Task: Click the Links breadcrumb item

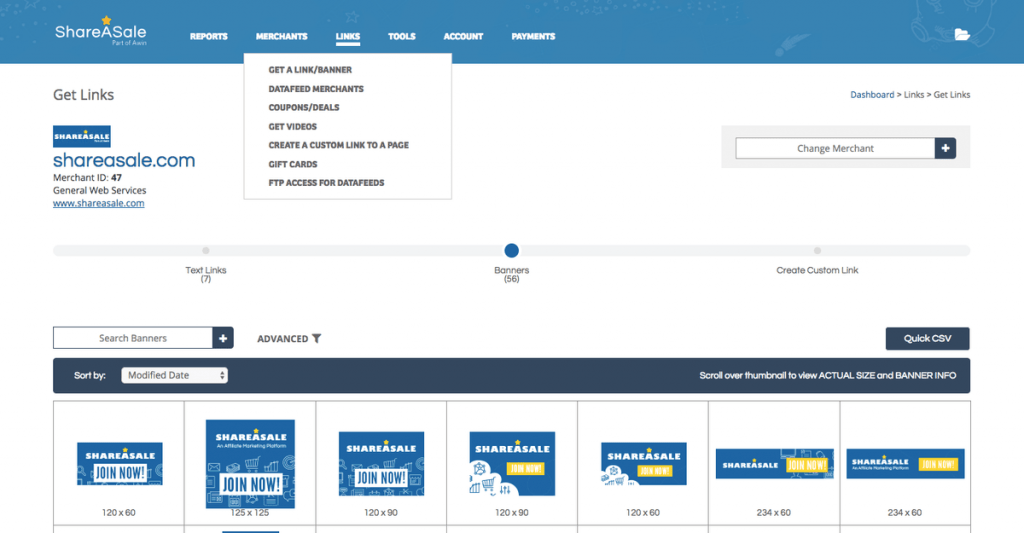Action: [x=914, y=95]
